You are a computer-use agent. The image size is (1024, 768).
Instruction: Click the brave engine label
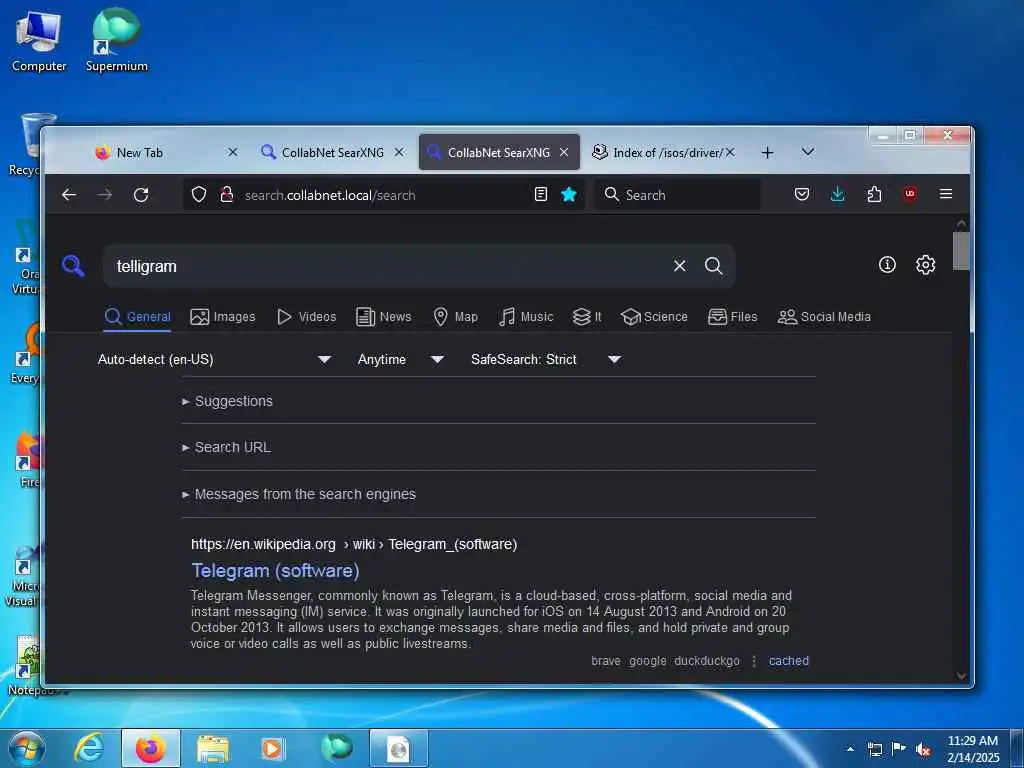[606, 661]
